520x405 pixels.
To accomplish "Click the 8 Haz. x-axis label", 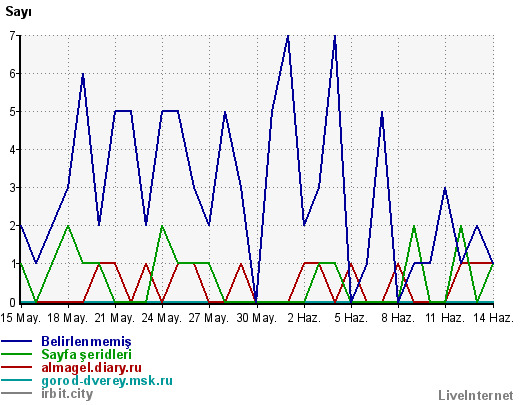I will (398, 318).
